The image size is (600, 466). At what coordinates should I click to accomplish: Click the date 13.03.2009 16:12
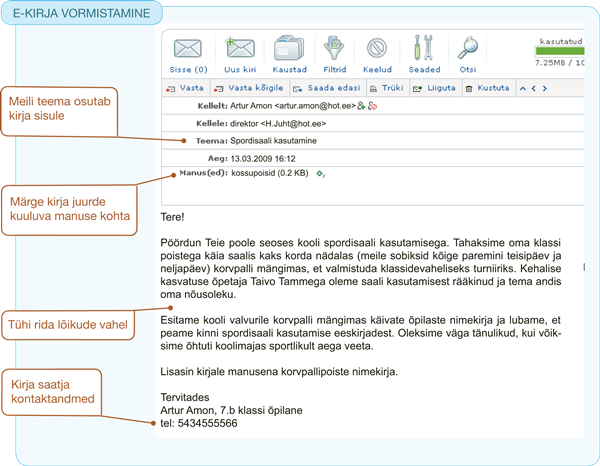tap(263, 158)
